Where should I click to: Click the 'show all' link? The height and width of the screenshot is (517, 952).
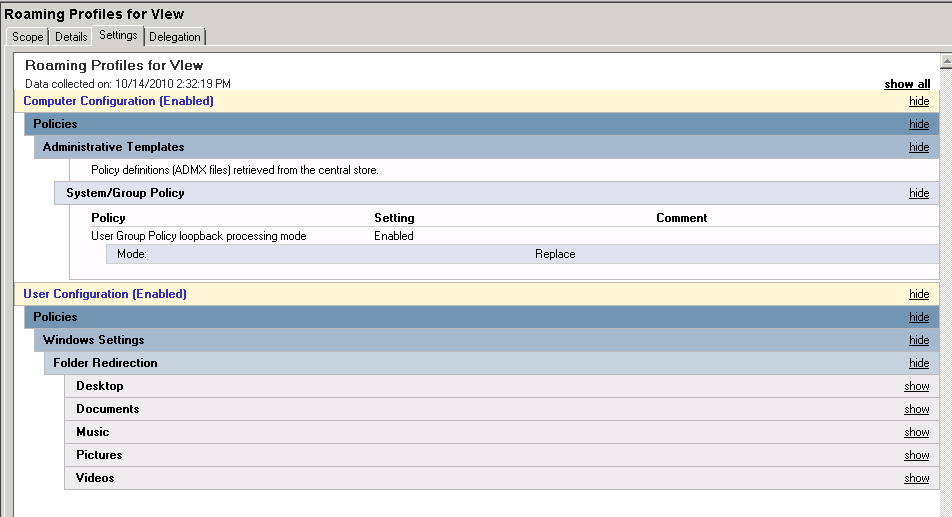906,84
